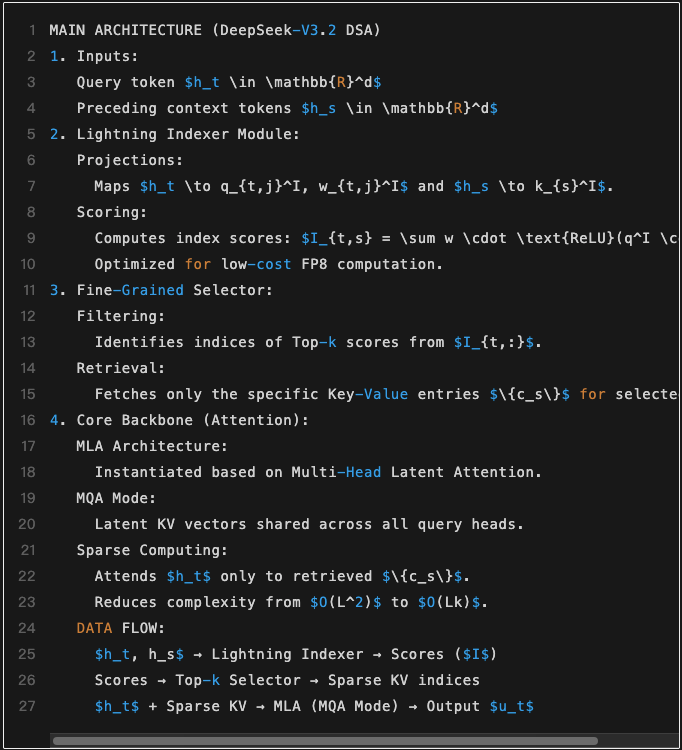Click the "Fine-Grained Selector:" heading

[x=174, y=290]
